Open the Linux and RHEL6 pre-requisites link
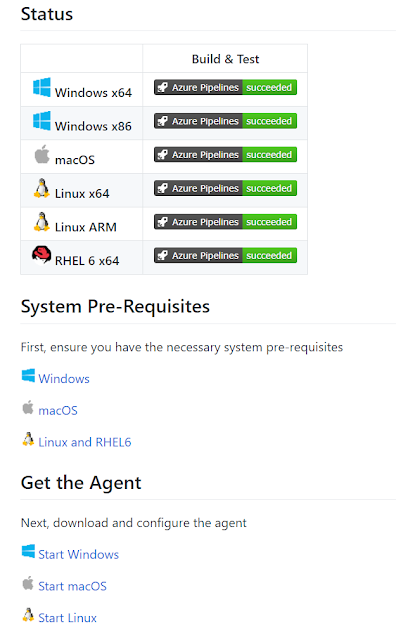 pos(85,442)
